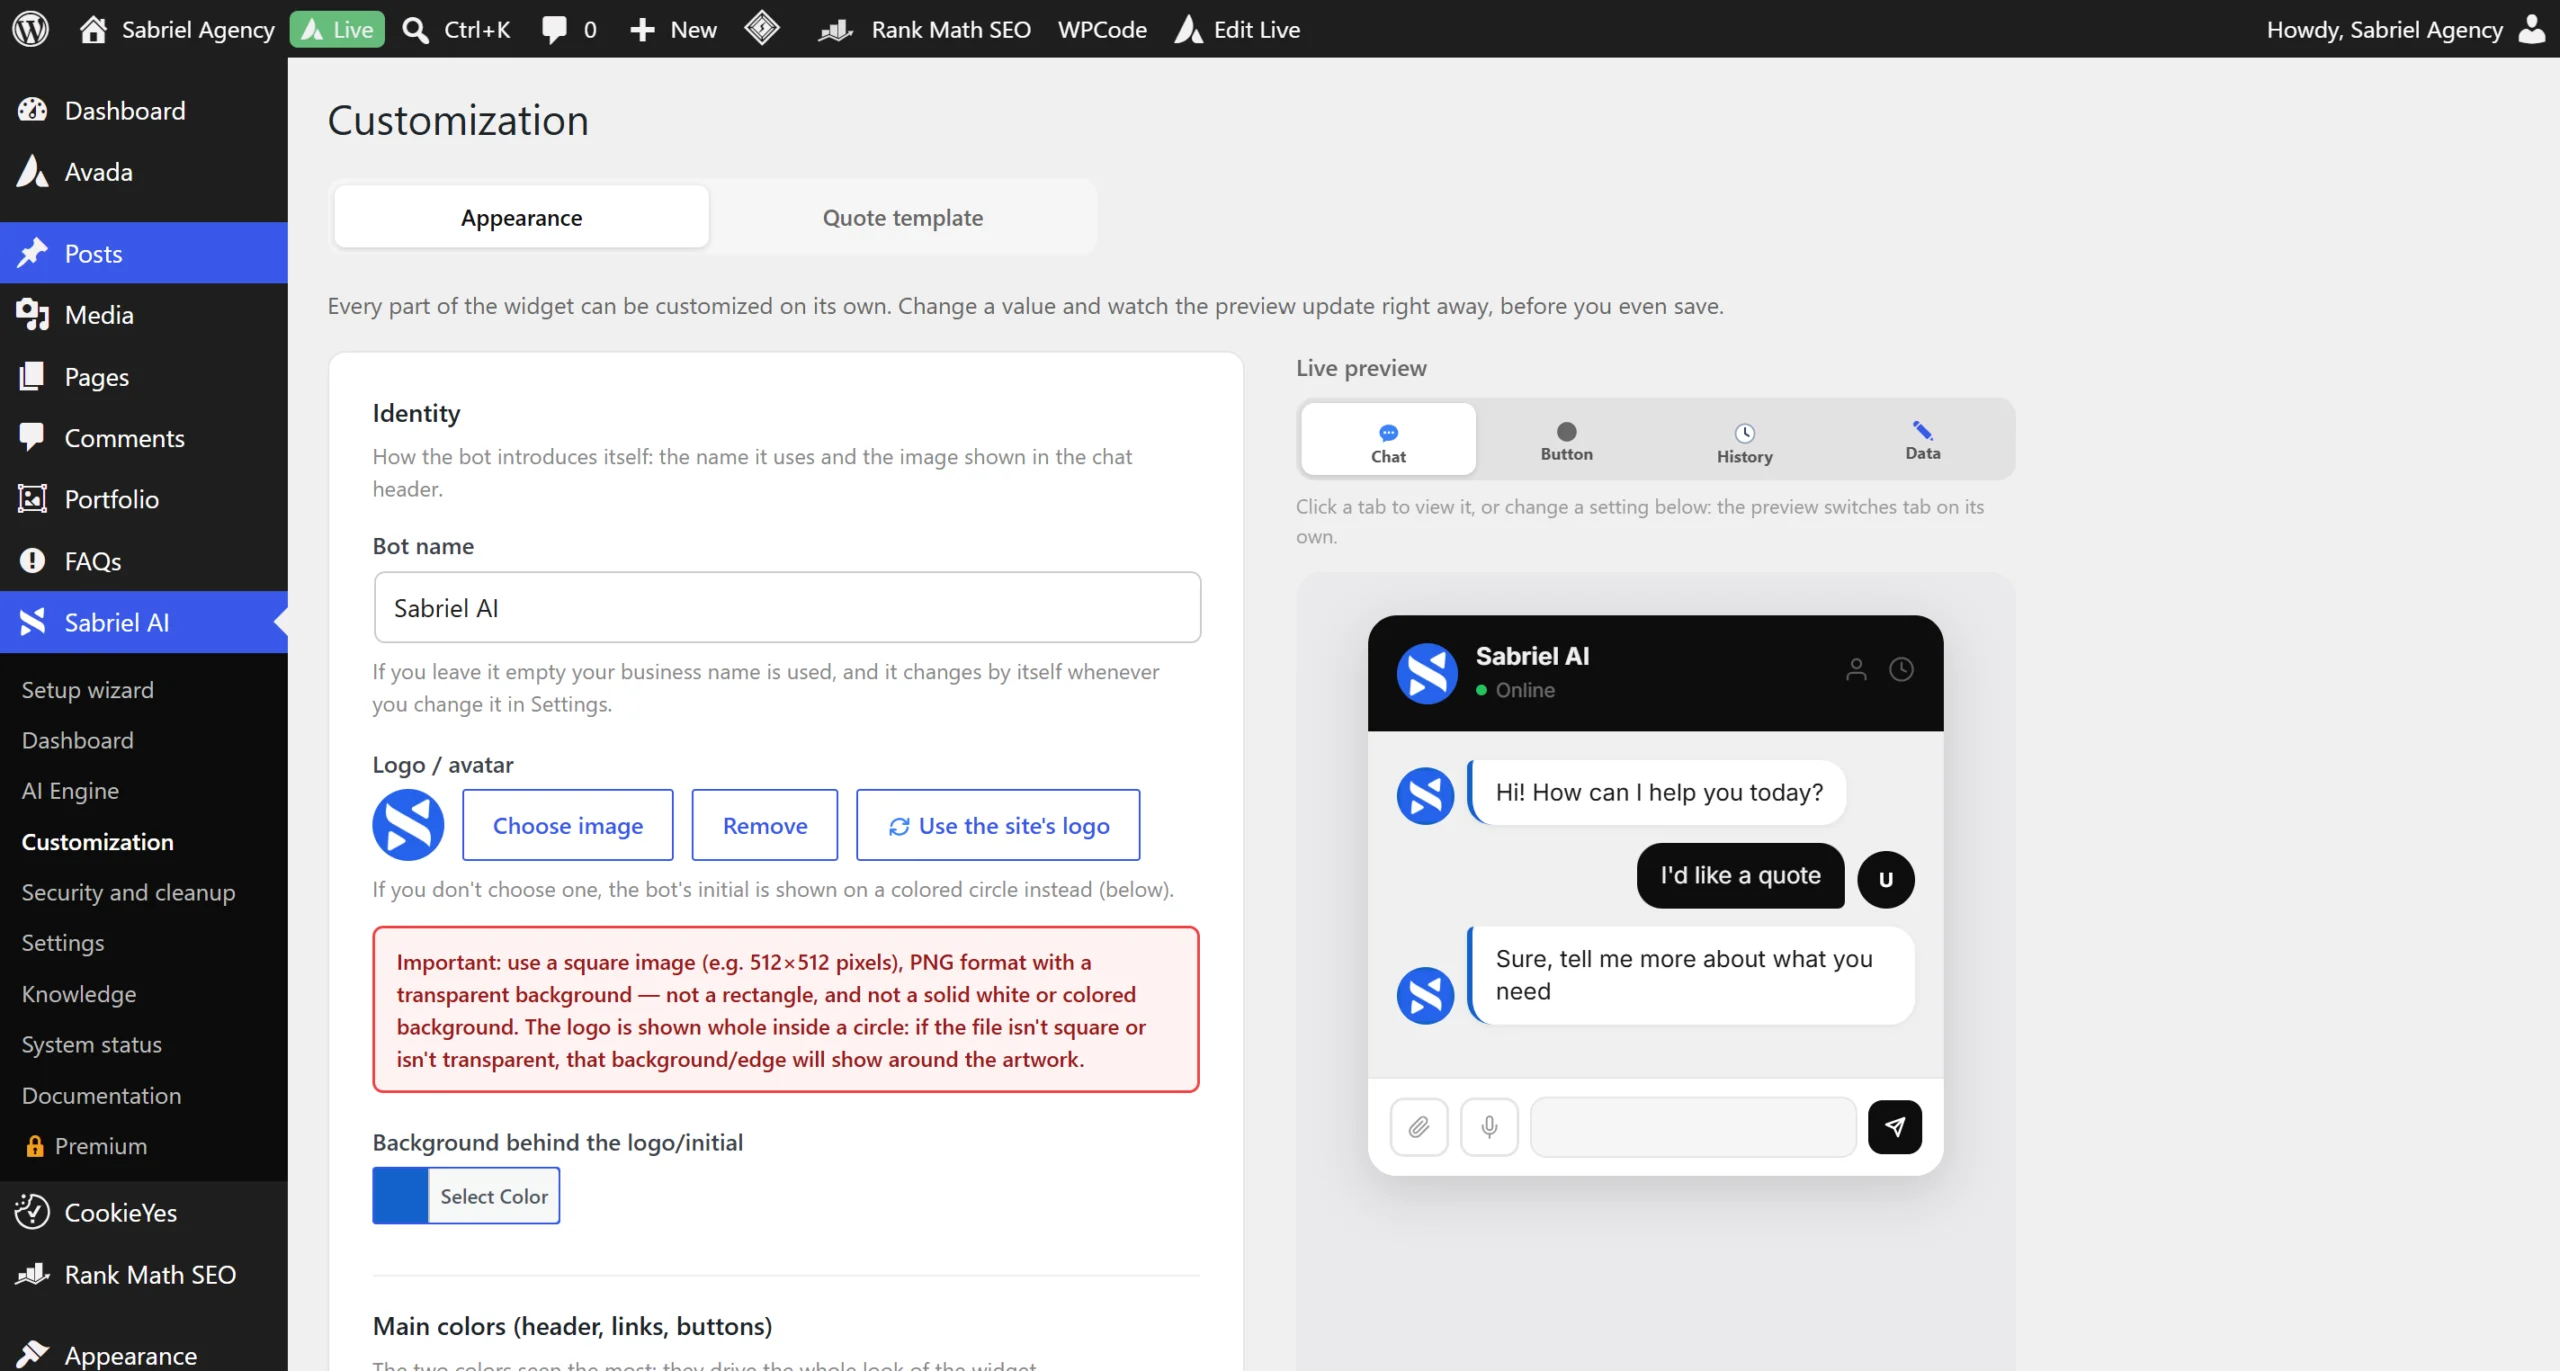Open the Knowledge submenu item
This screenshot has height=1371, width=2560.
click(79, 994)
